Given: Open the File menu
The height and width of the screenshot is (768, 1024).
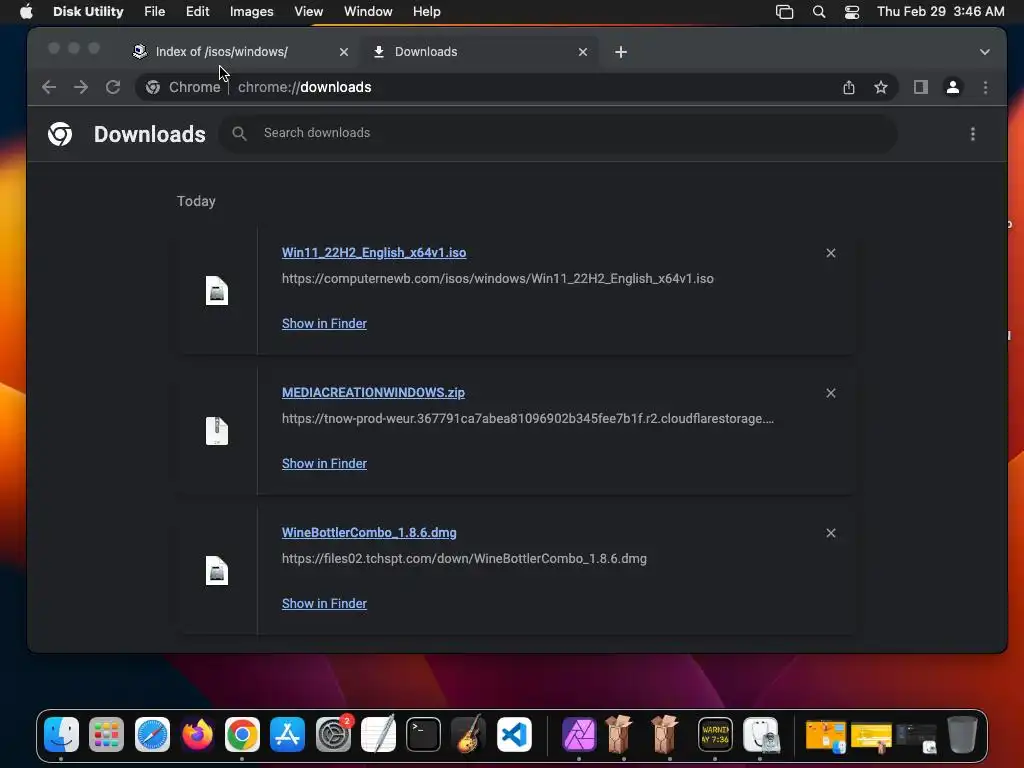Looking at the screenshot, I should click(x=155, y=12).
